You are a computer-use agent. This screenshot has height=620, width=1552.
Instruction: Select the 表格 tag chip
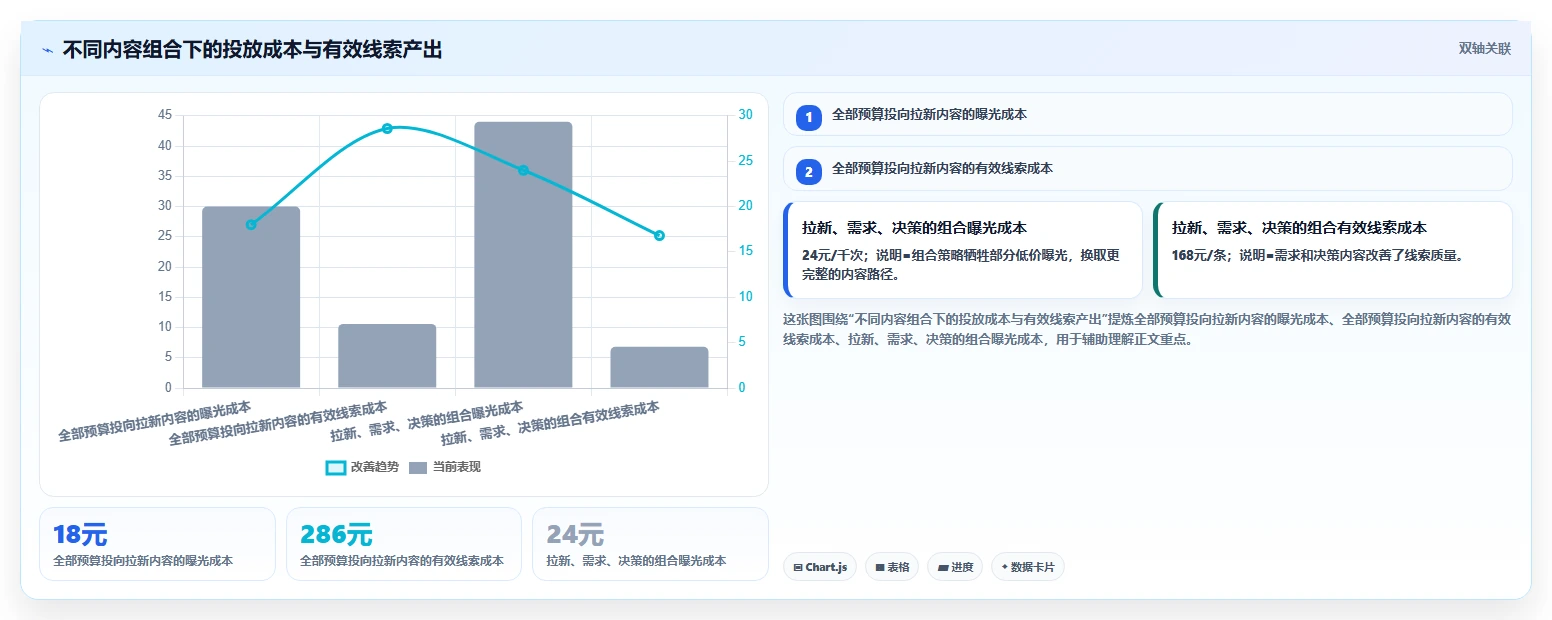click(892, 567)
